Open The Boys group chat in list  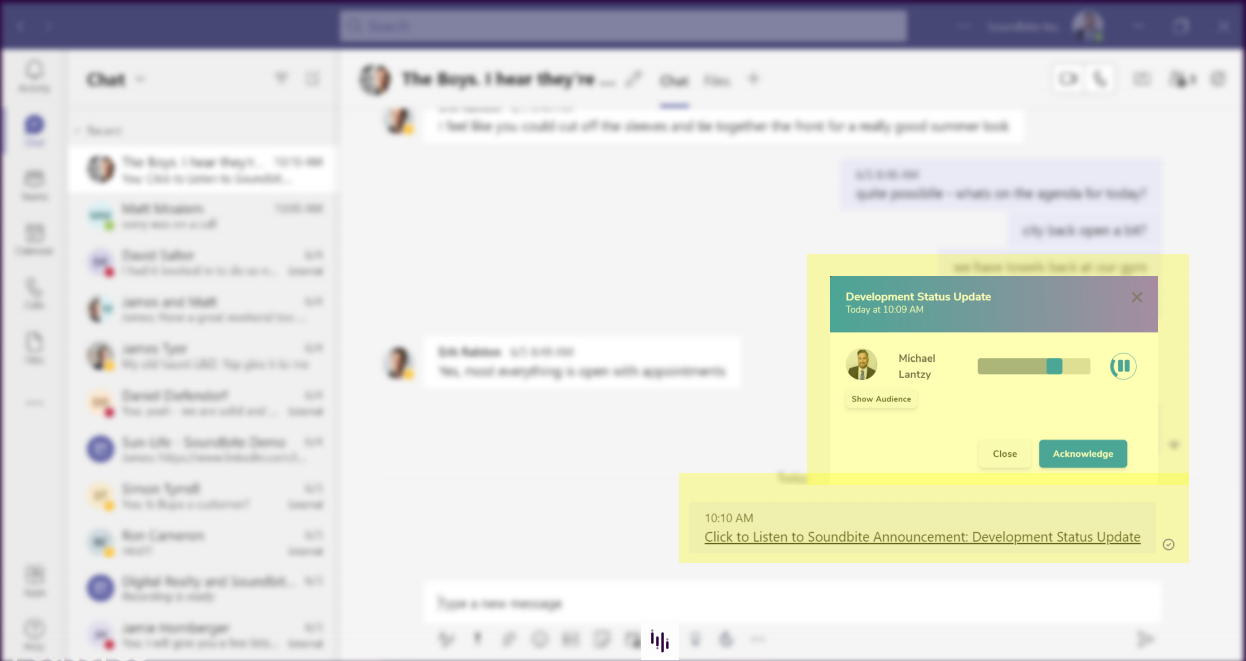point(202,169)
